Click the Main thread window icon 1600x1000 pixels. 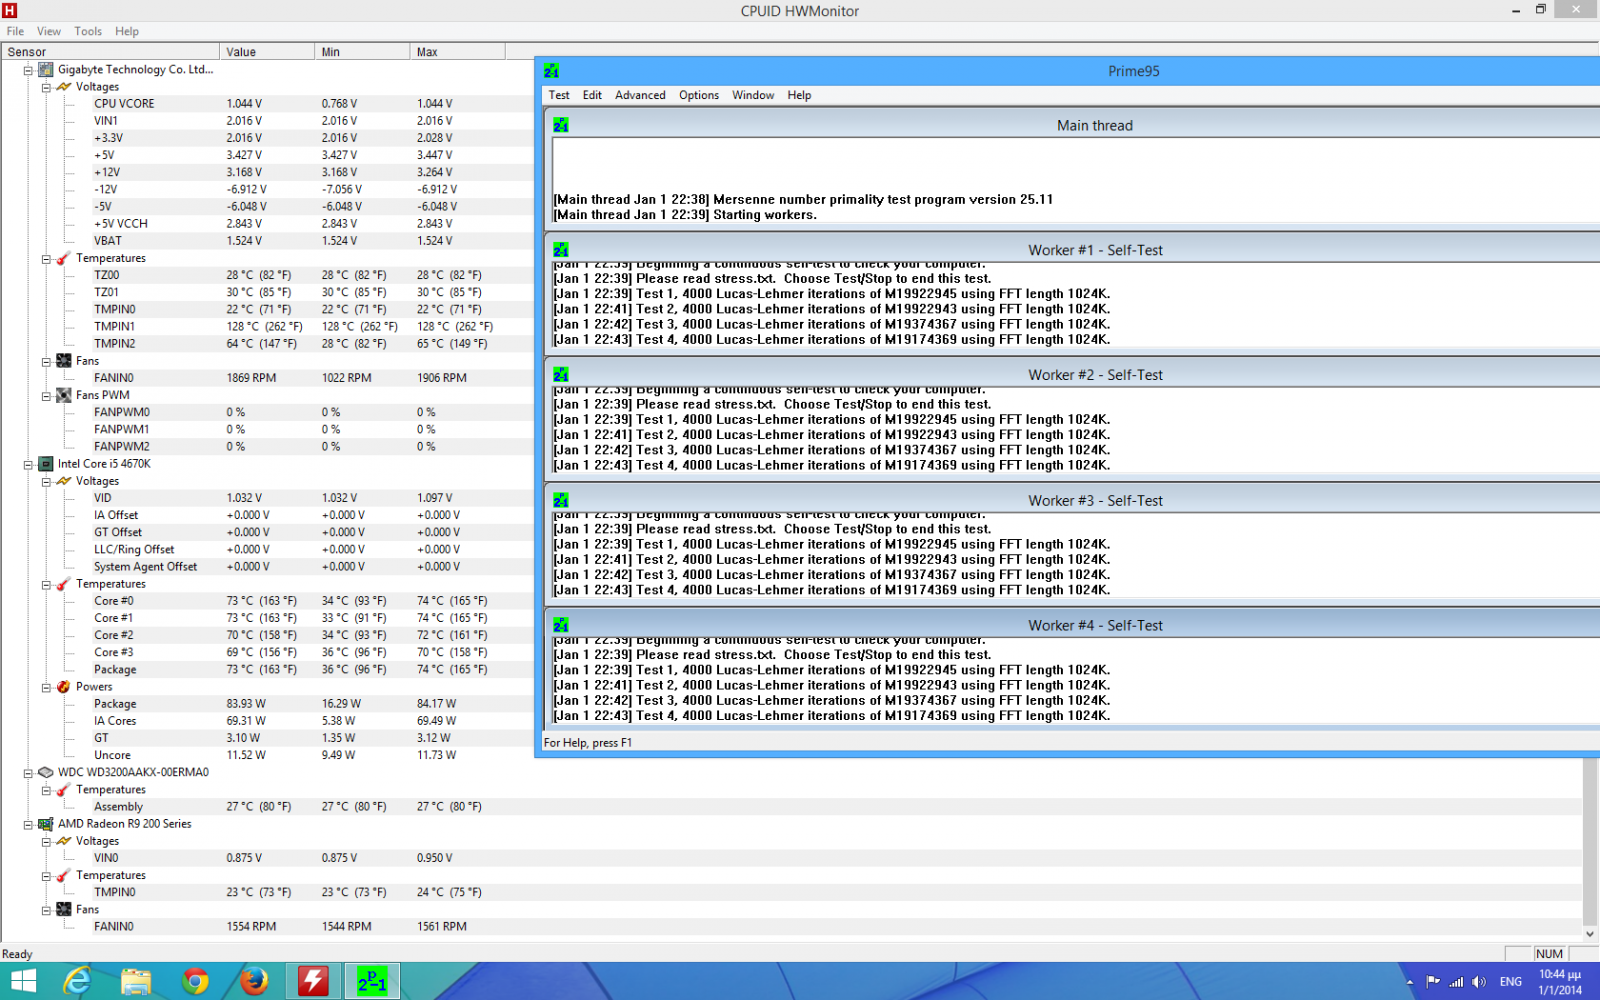[x=560, y=125]
